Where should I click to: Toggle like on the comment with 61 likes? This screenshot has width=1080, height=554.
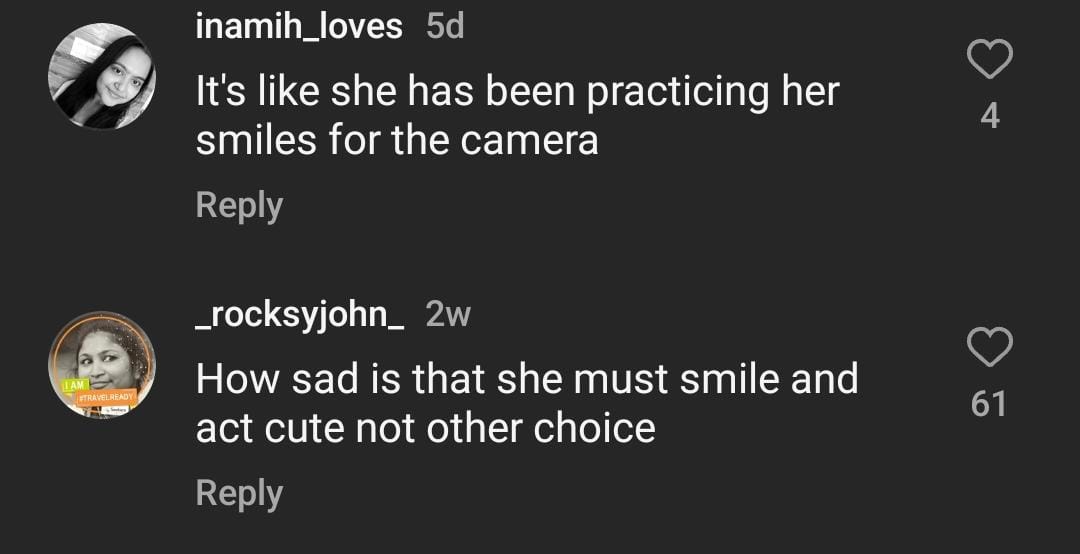coord(990,348)
